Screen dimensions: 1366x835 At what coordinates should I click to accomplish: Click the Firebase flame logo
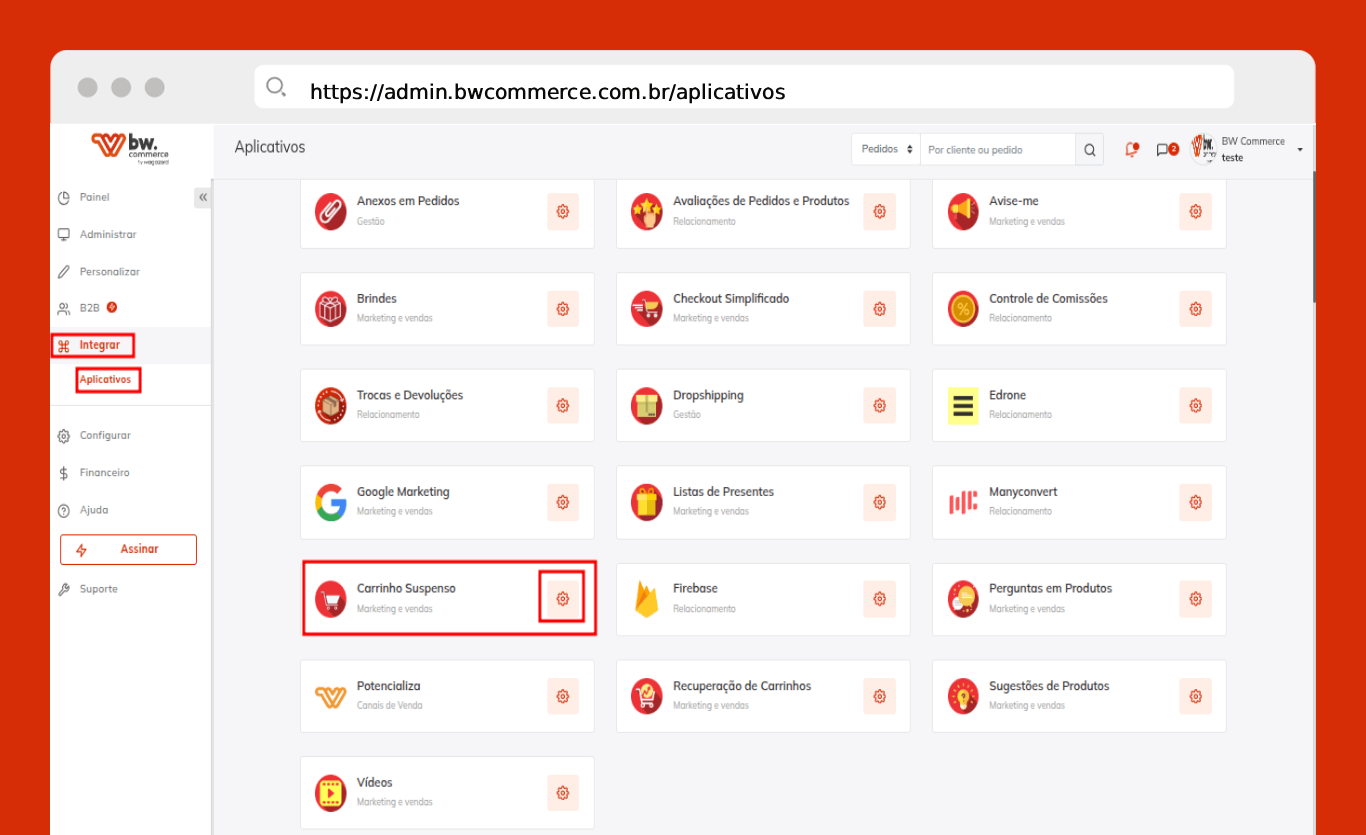coord(647,599)
